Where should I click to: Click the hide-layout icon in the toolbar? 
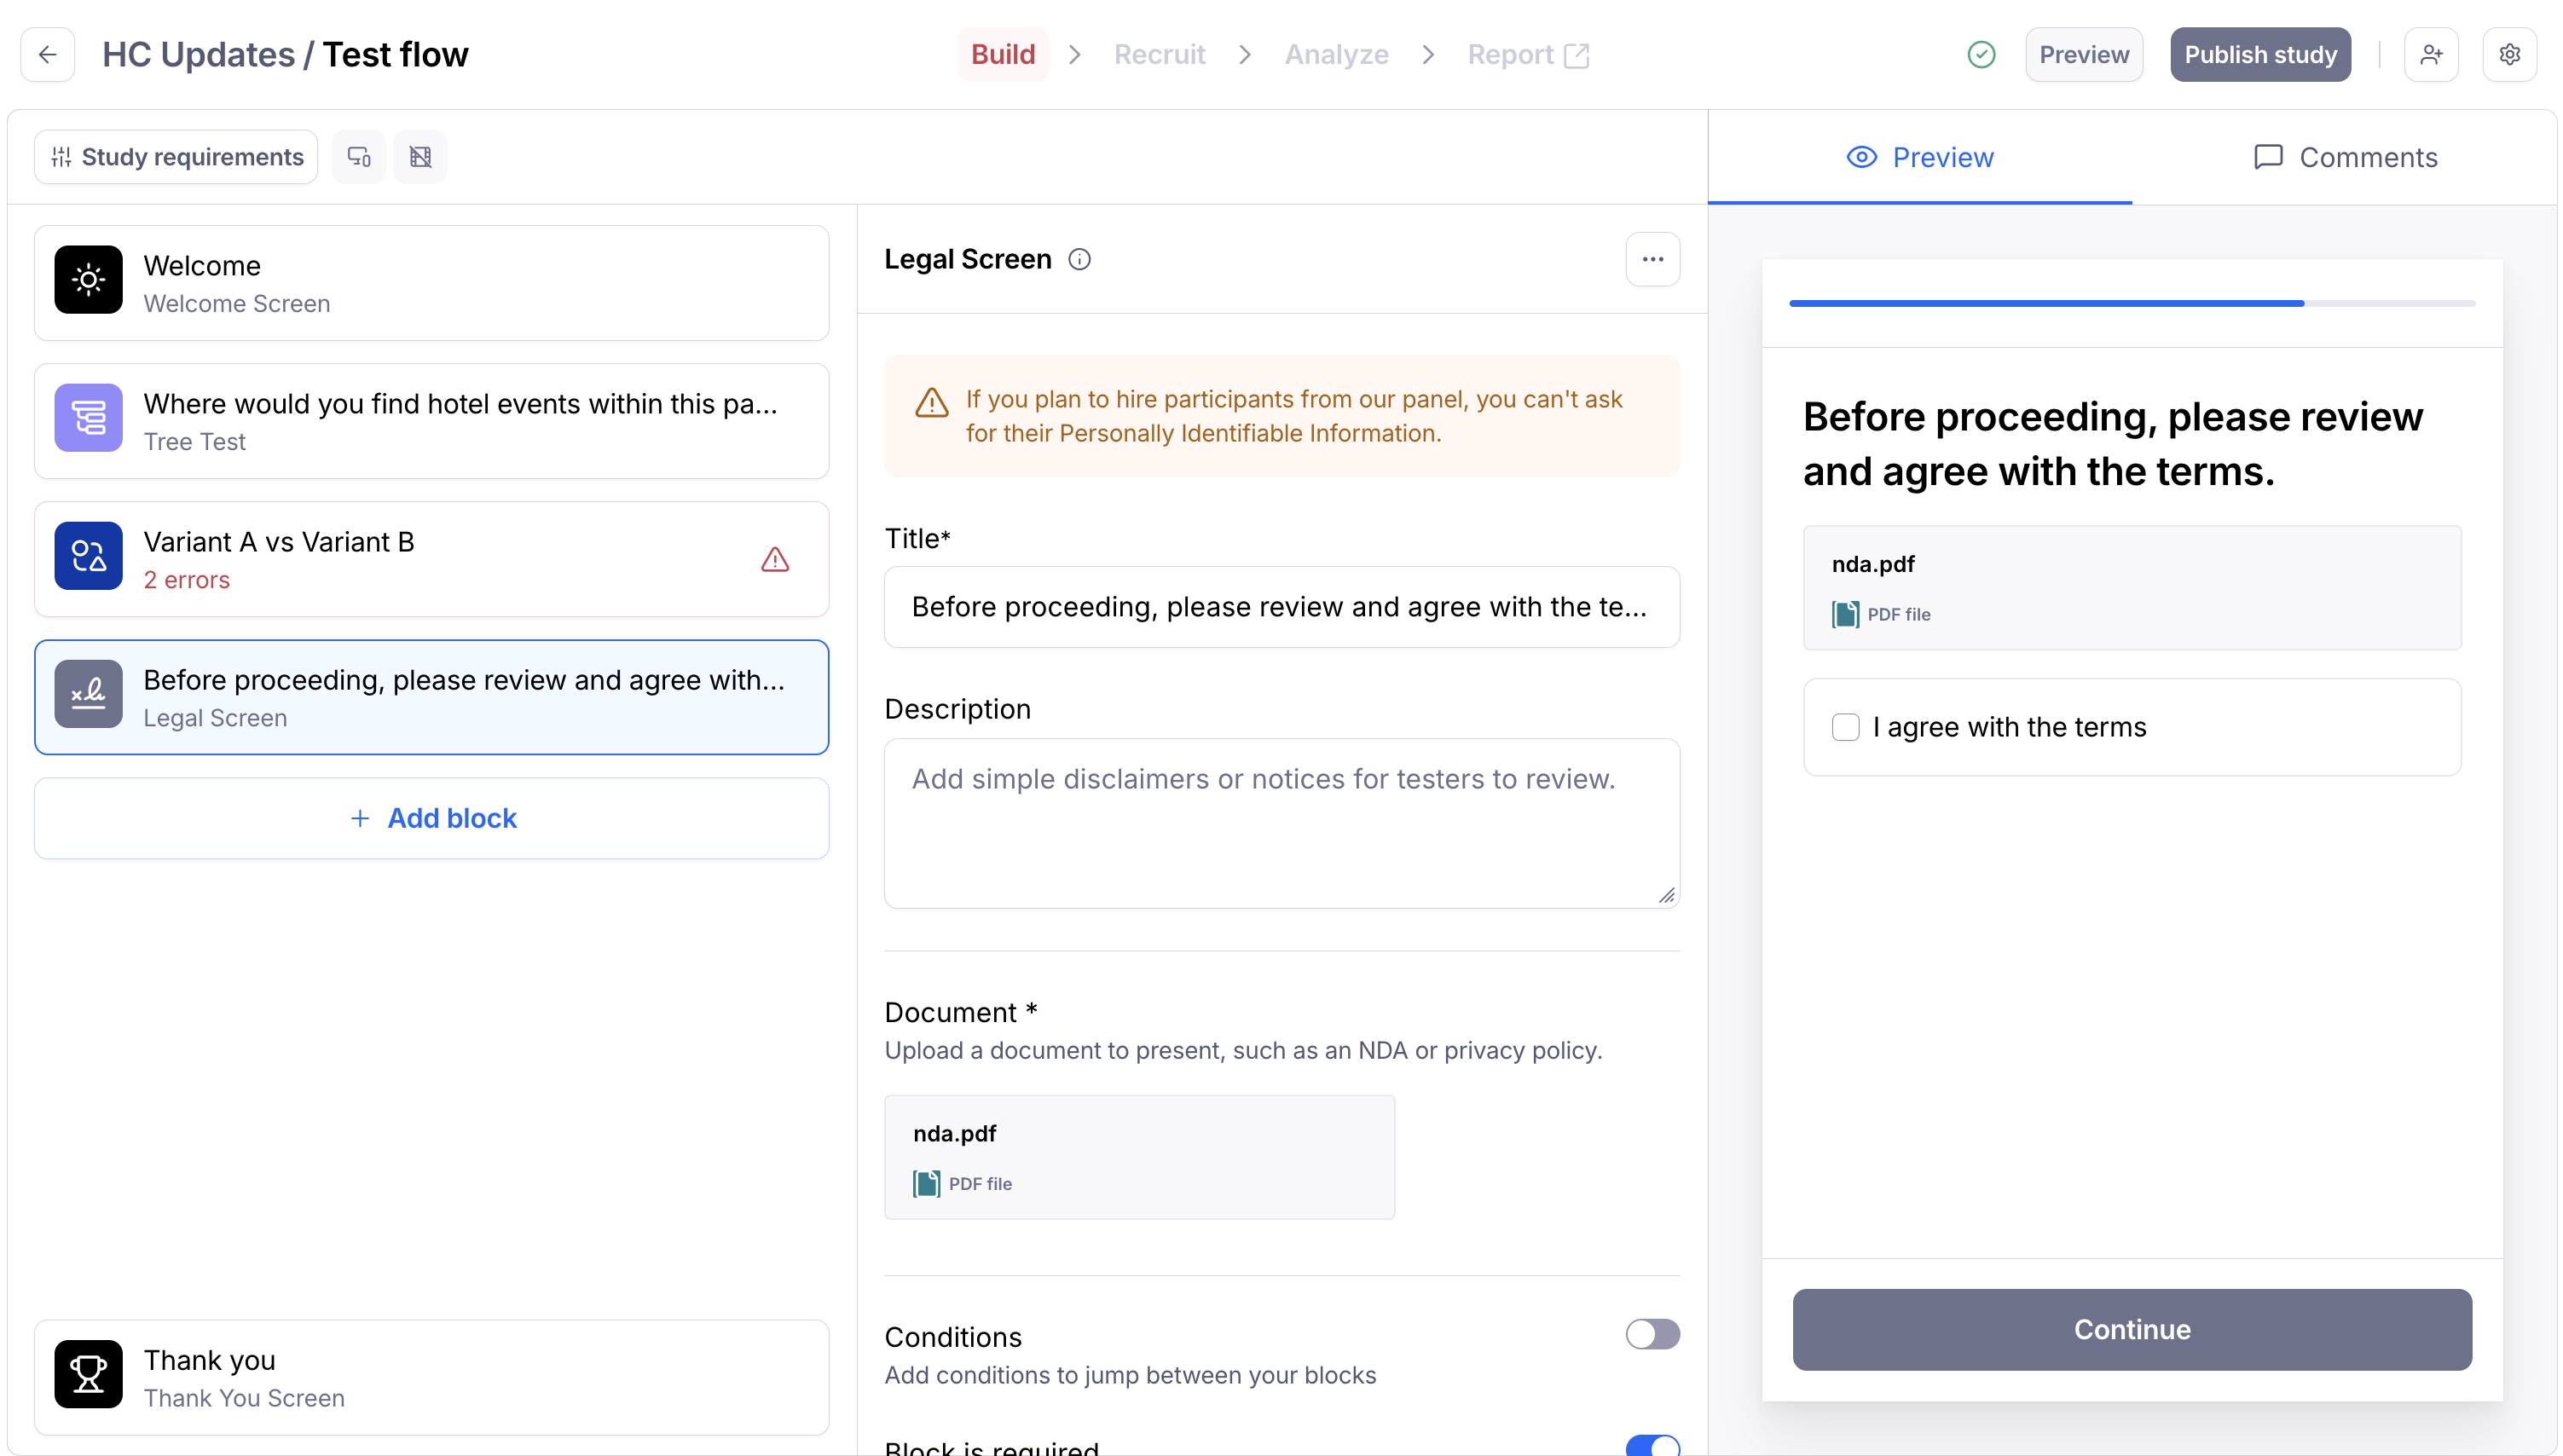420,156
